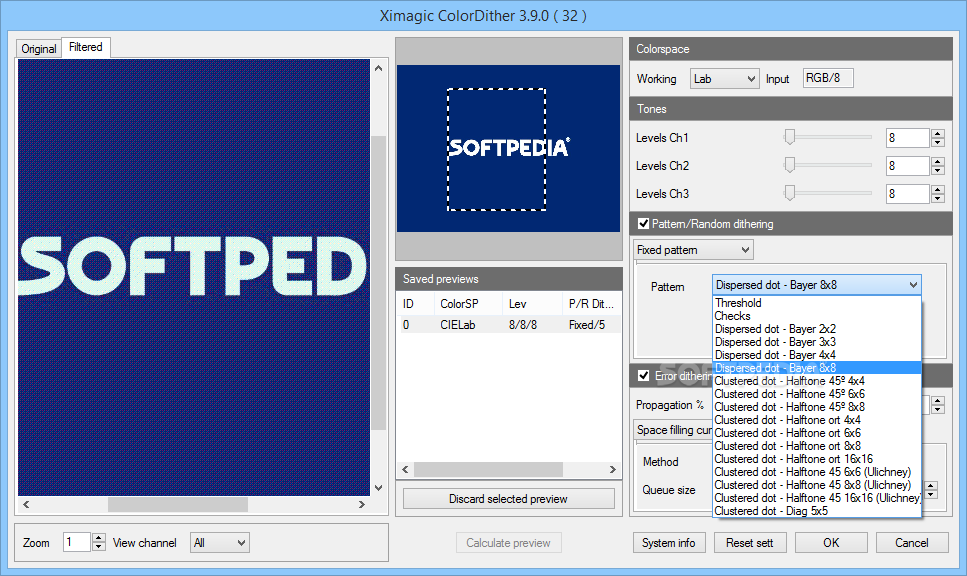Adjust the Levels Ch3 slider
This screenshot has height=576, width=967.
(789, 192)
